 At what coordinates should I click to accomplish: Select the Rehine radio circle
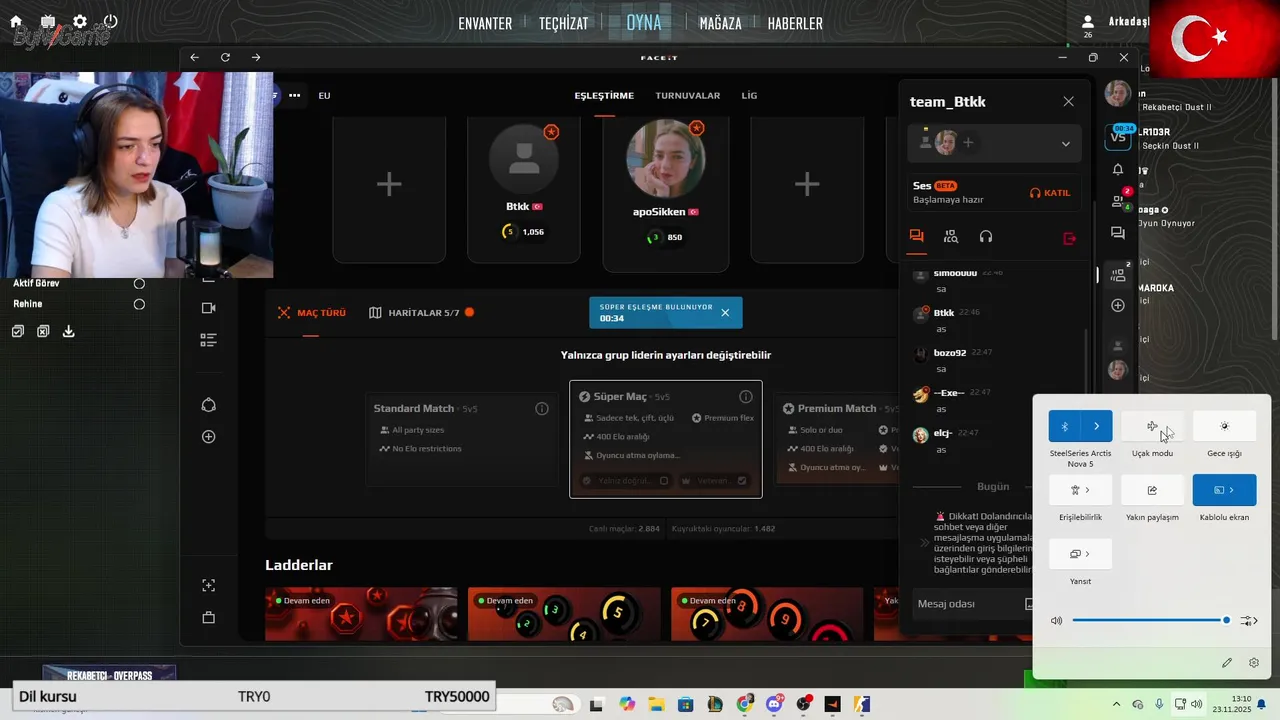139,305
